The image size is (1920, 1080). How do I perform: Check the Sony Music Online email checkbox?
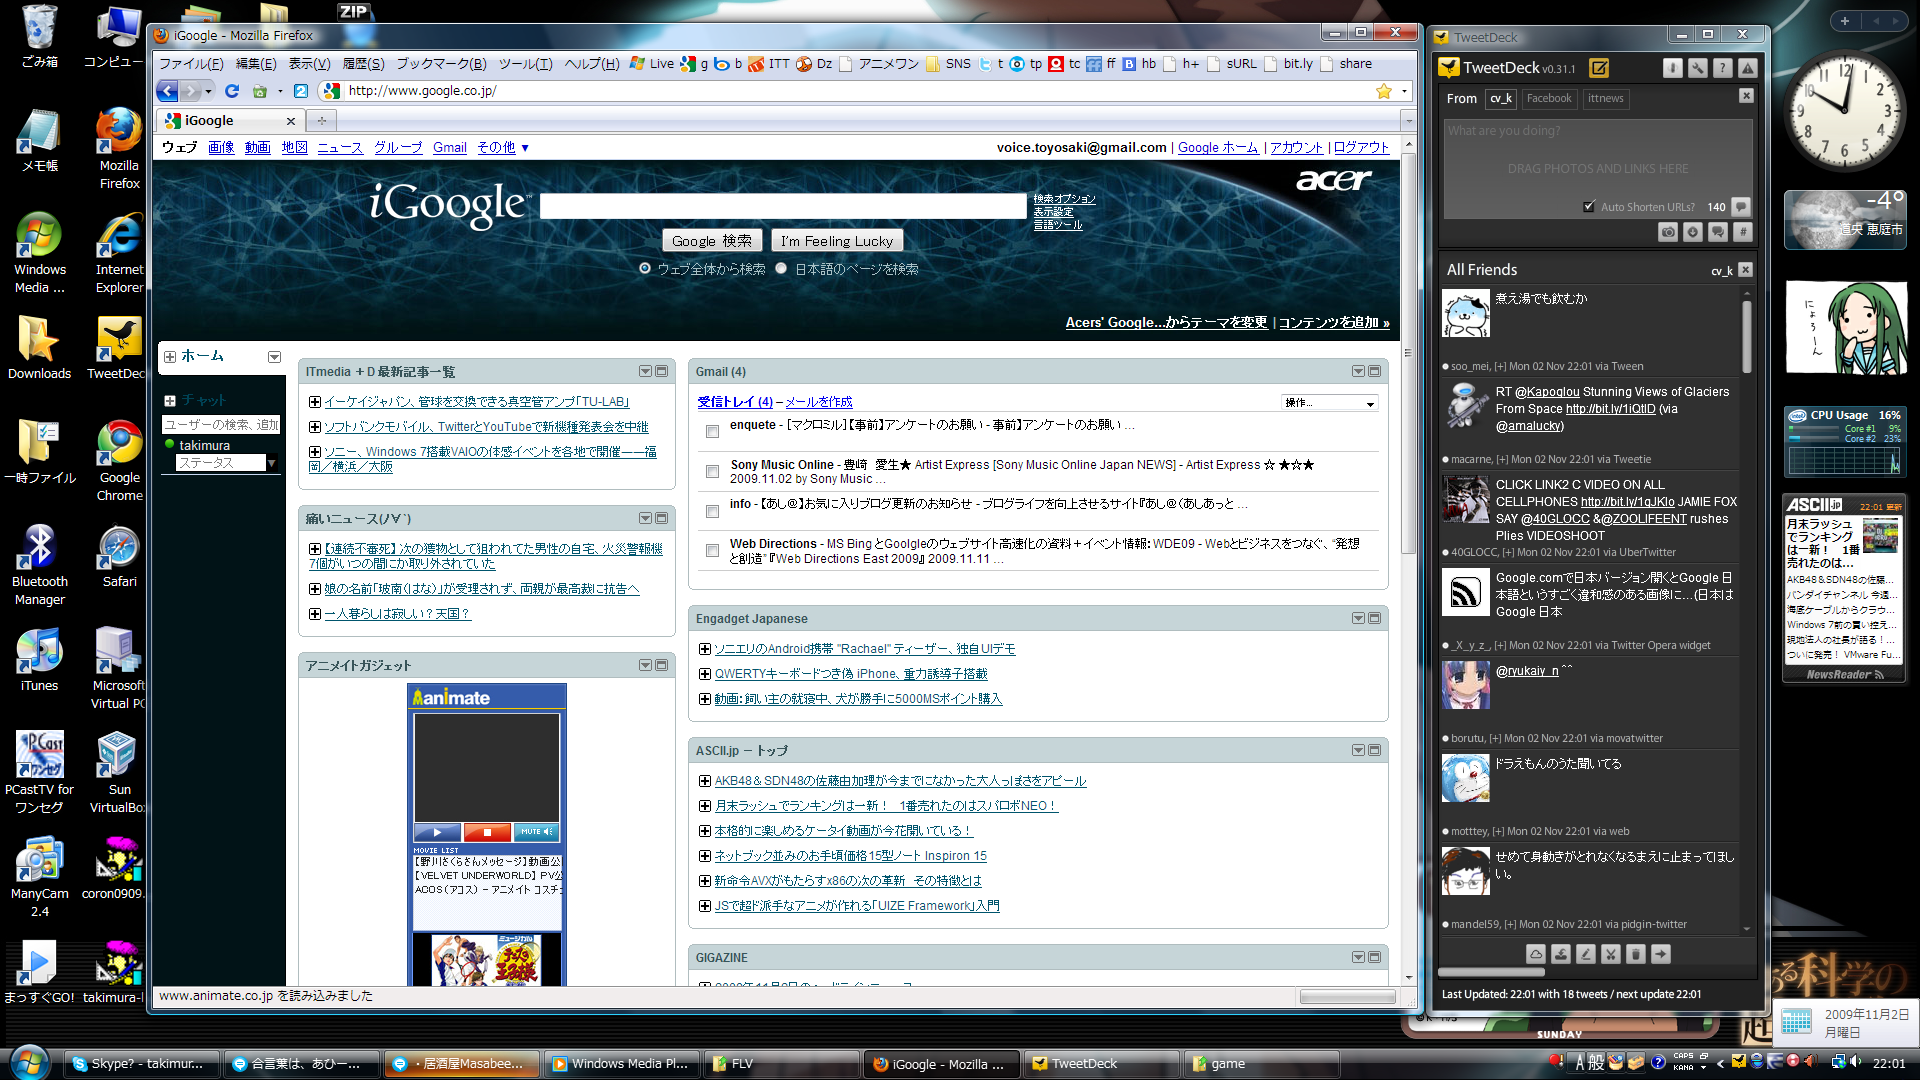(x=712, y=471)
